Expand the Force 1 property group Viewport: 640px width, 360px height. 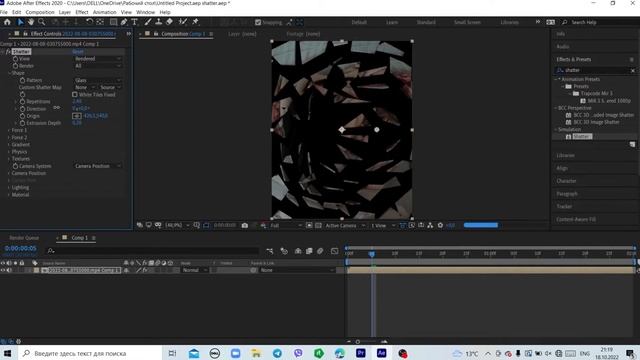(x=9, y=130)
